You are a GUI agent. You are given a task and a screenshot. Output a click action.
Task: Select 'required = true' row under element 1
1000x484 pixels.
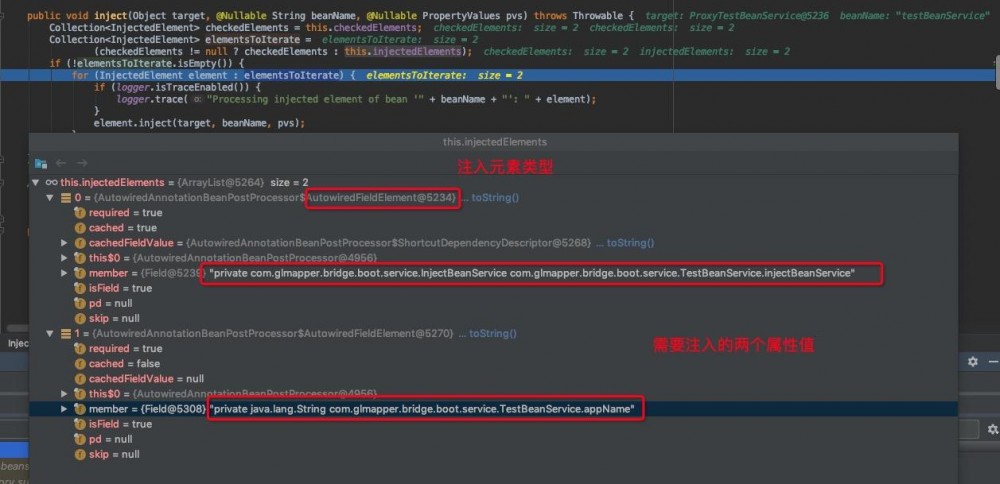tap(494, 349)
